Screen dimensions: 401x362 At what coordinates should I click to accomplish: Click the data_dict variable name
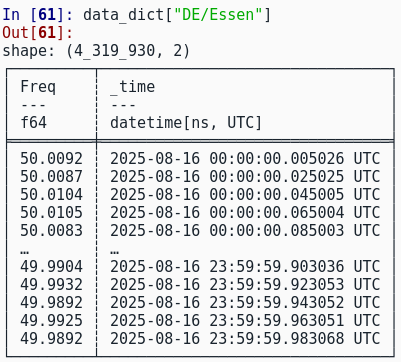(124, 15)
